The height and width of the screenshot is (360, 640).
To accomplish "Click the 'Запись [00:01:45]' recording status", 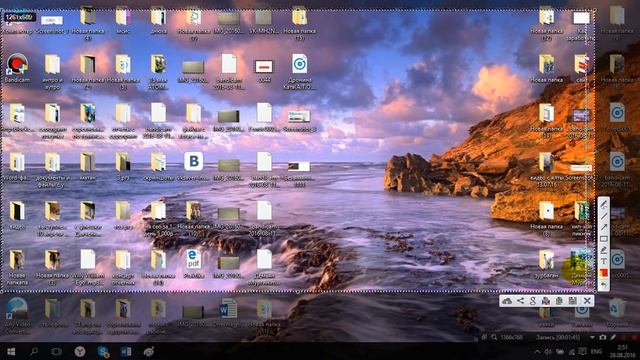I will (x=558, y=337).
